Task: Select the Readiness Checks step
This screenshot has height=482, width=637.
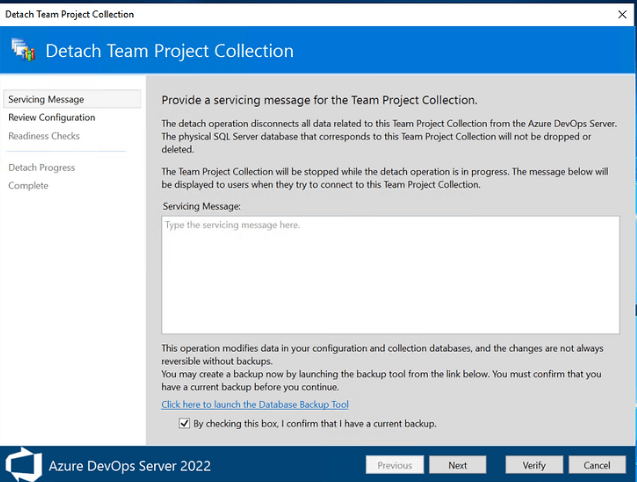Action: [x=44, y=136]
